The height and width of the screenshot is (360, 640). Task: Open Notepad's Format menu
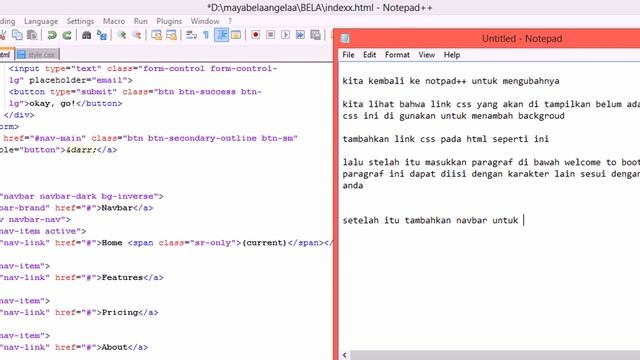tap(397, 55)
